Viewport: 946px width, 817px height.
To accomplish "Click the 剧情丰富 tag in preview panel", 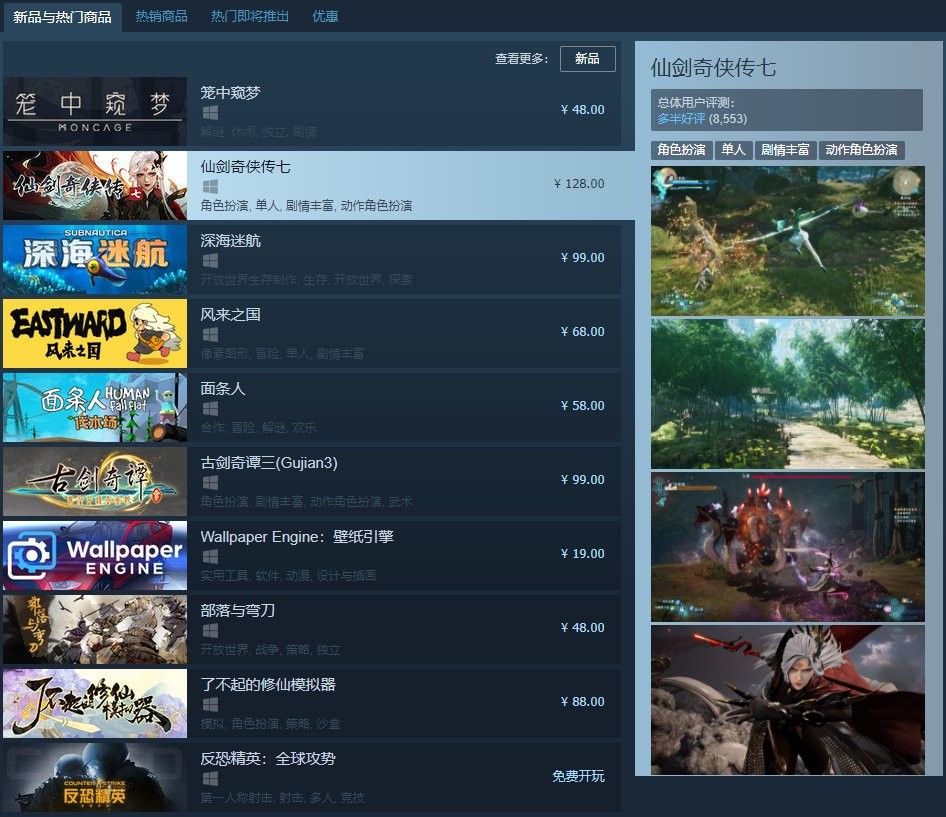I will 786,150.
